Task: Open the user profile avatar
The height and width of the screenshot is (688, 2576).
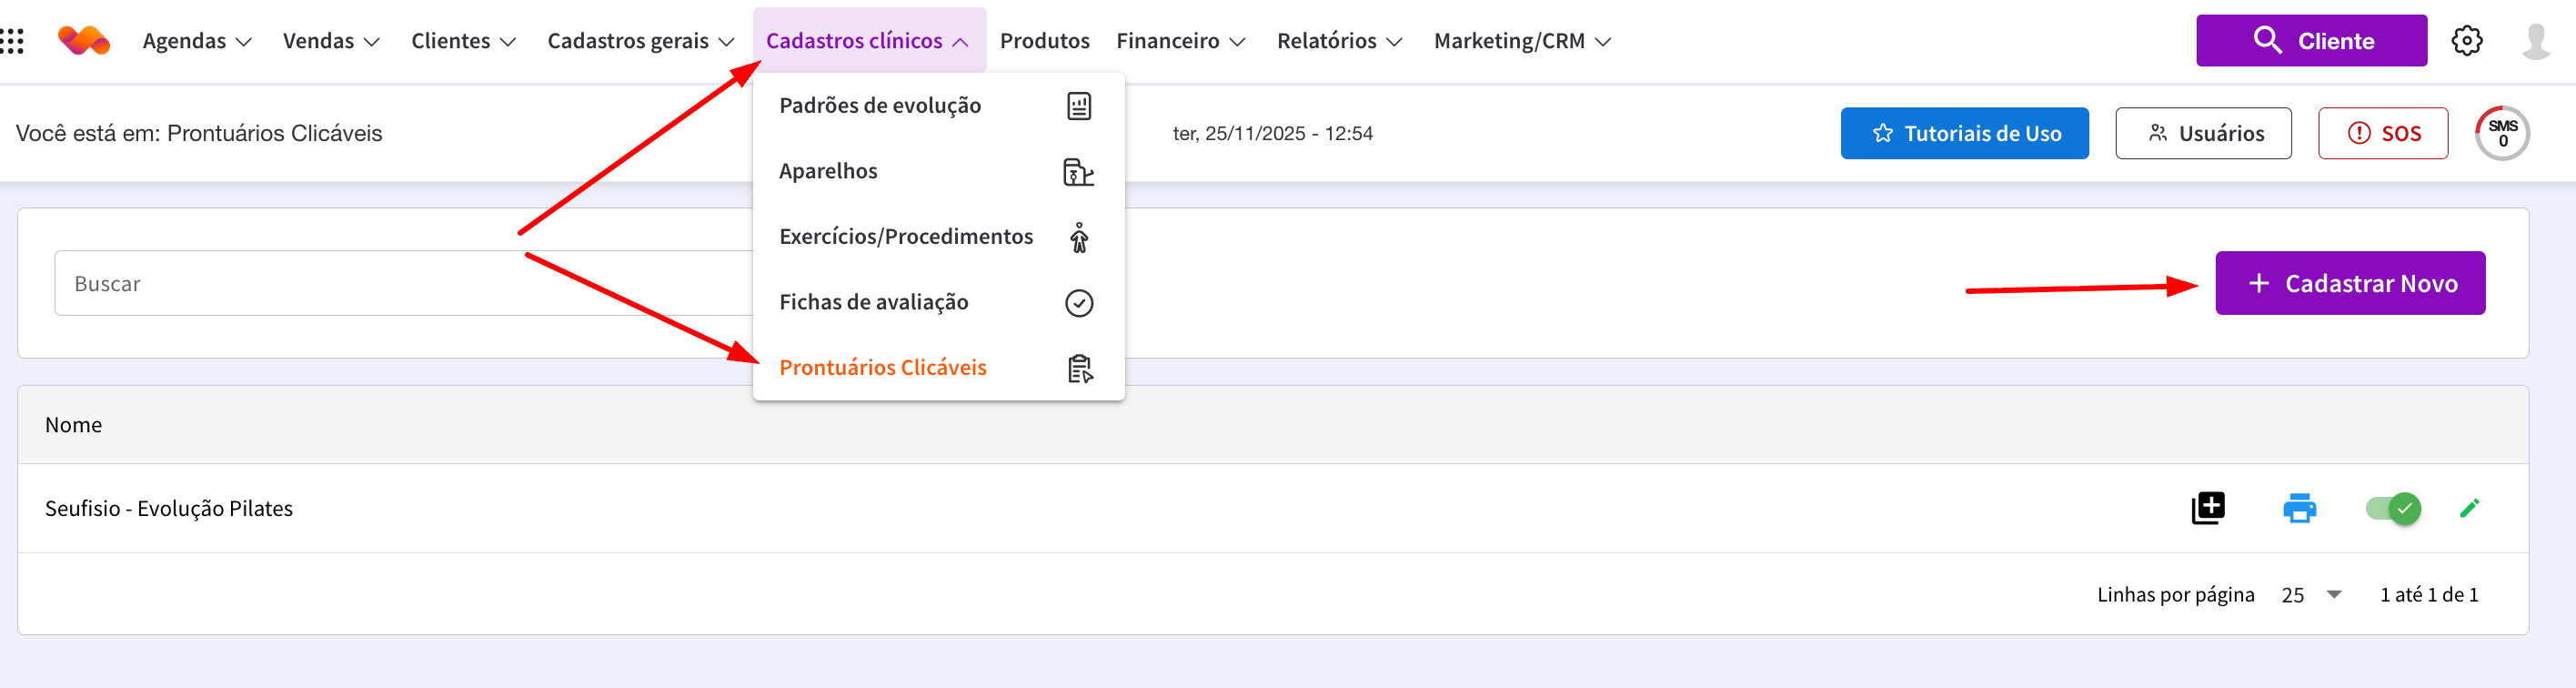Action: (2535, 41)
